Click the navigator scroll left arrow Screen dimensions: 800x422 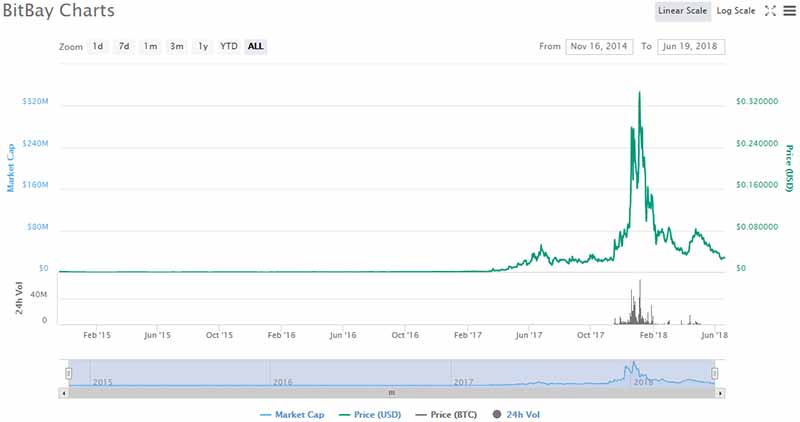[x=64, y=393]
